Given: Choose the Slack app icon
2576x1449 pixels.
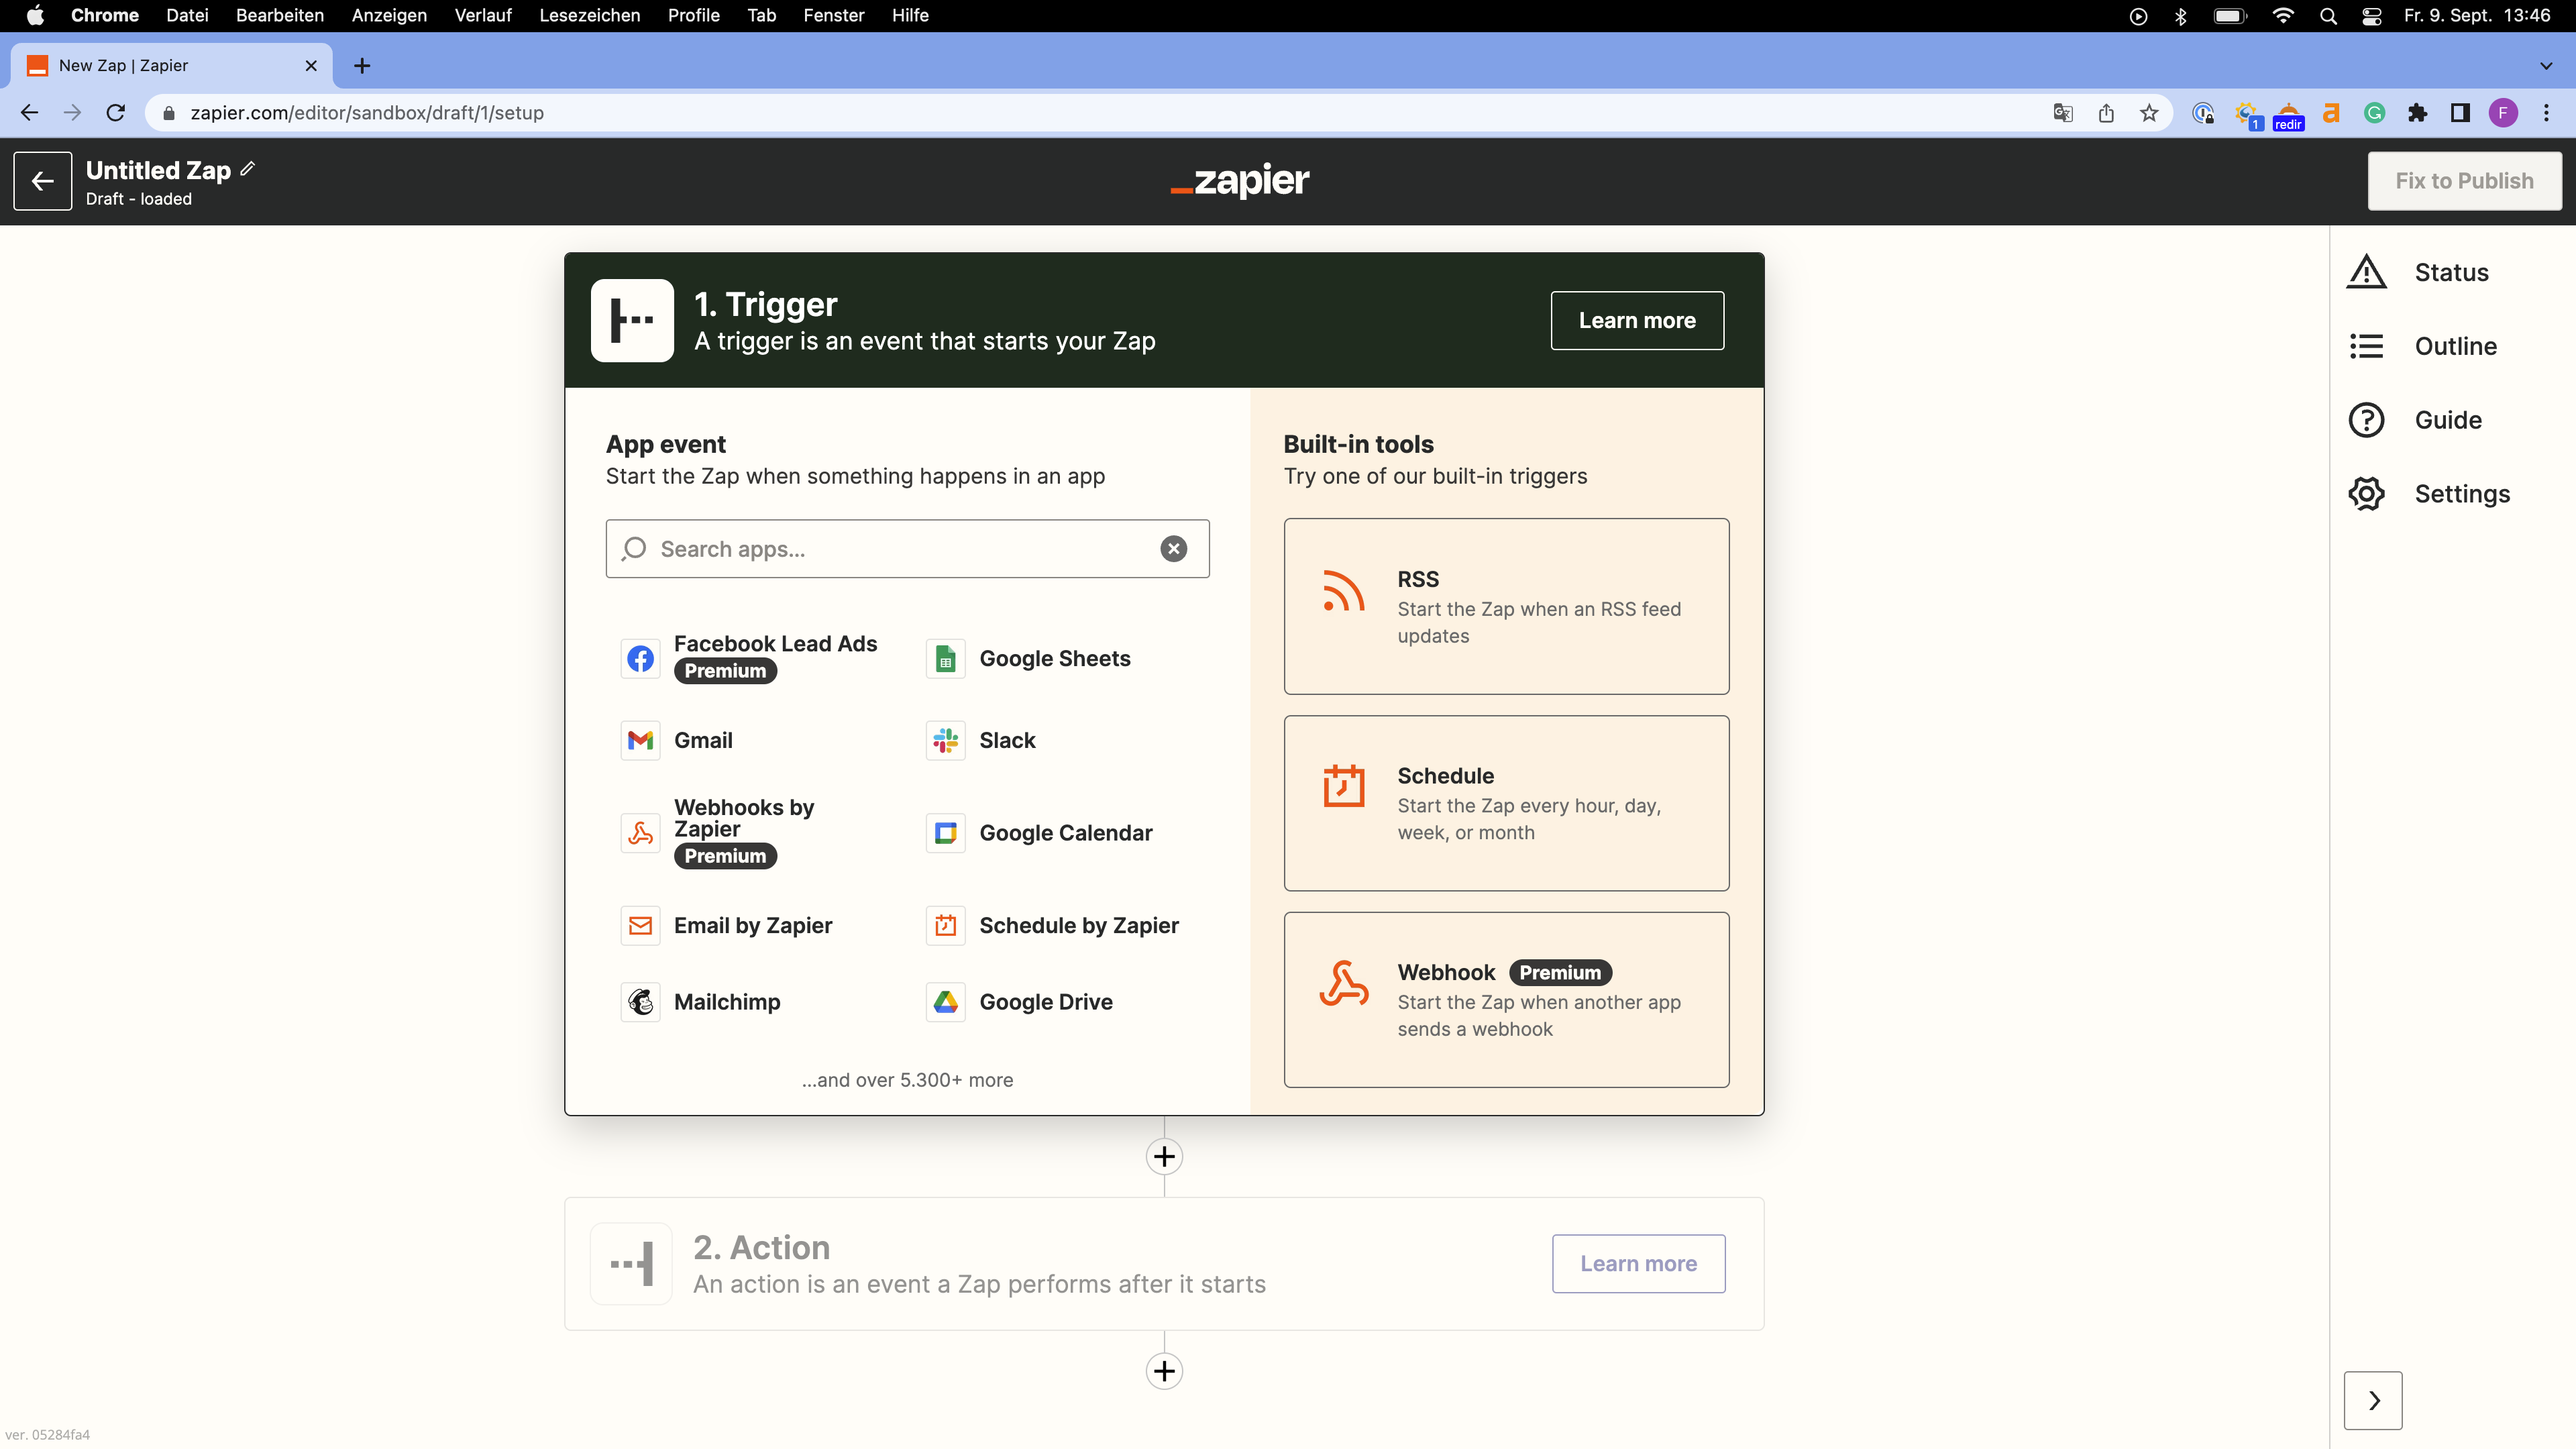Looking at the screenshot, I should click(945, 740).
